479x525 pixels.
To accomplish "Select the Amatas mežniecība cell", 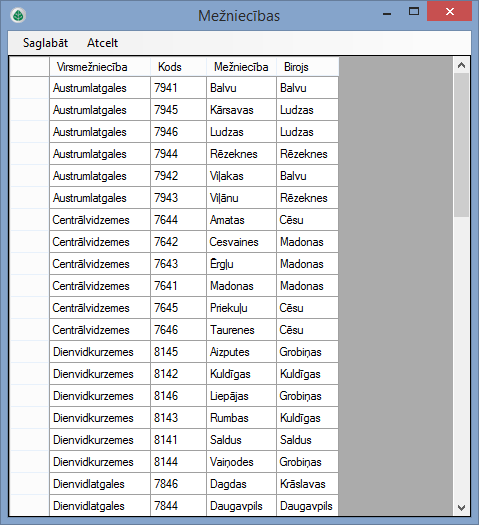I will coord(241,220).
